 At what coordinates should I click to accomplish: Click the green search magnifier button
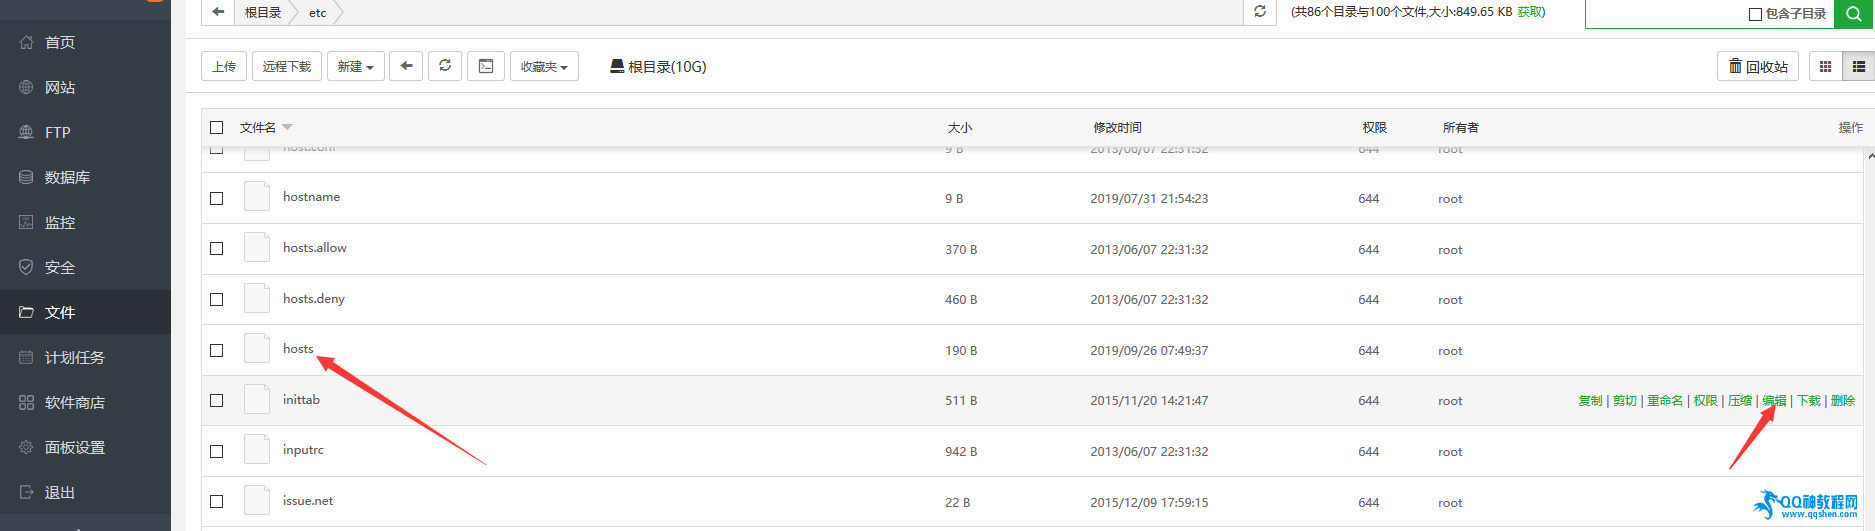(x=1853, y=14)
